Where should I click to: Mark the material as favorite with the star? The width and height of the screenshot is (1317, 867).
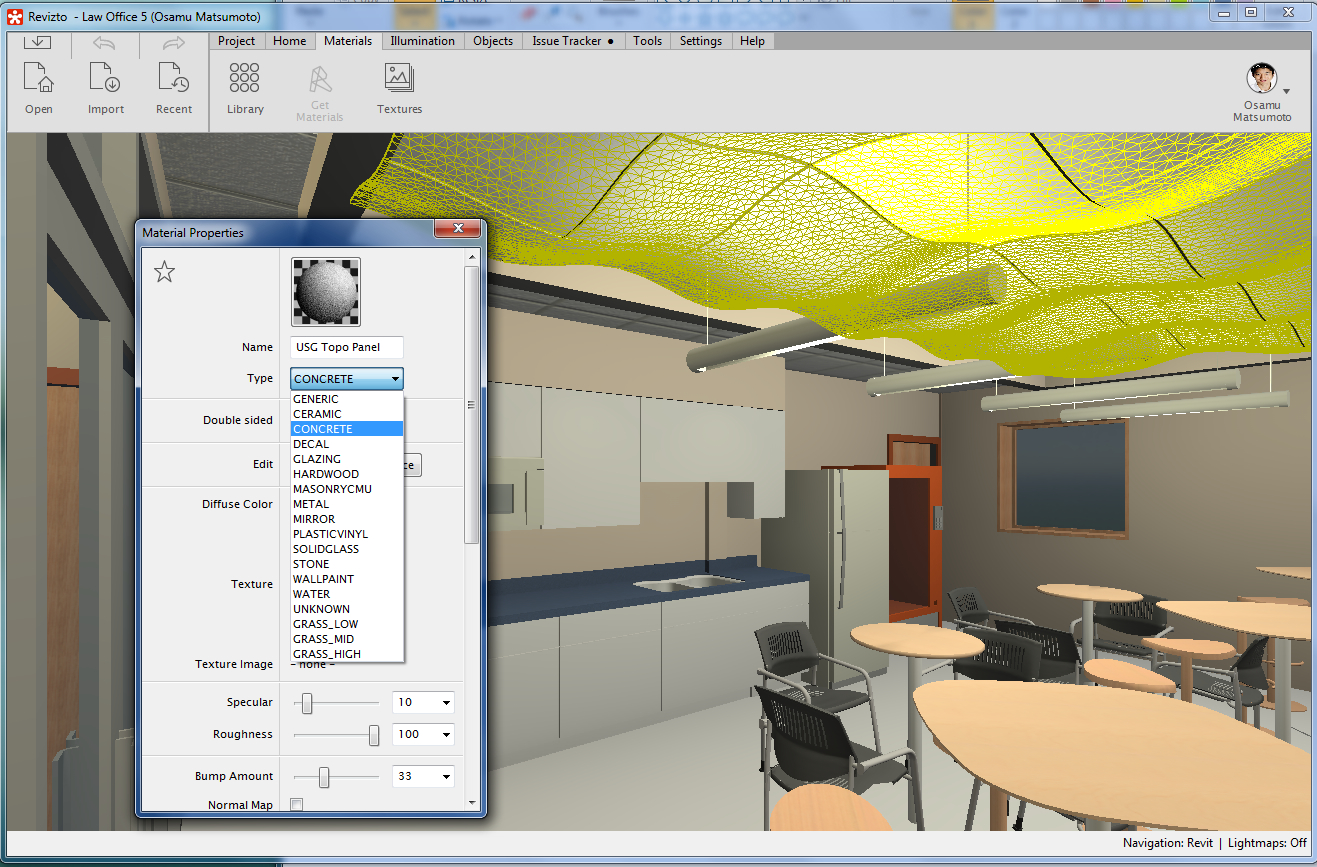point(165,271)
